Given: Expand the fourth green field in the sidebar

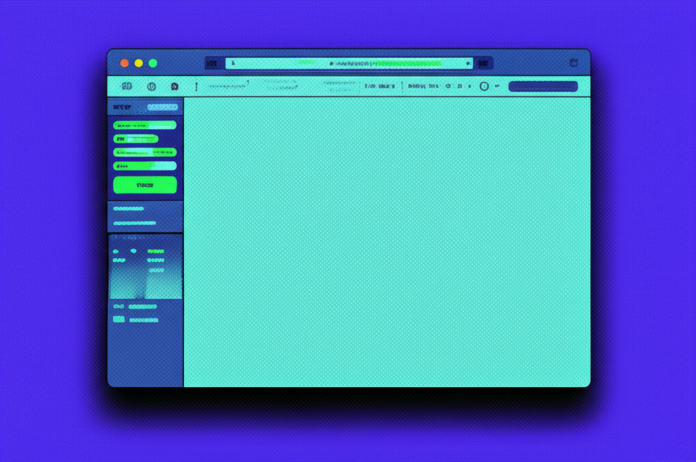Looking at the screenshot, I should coord(145,166).
